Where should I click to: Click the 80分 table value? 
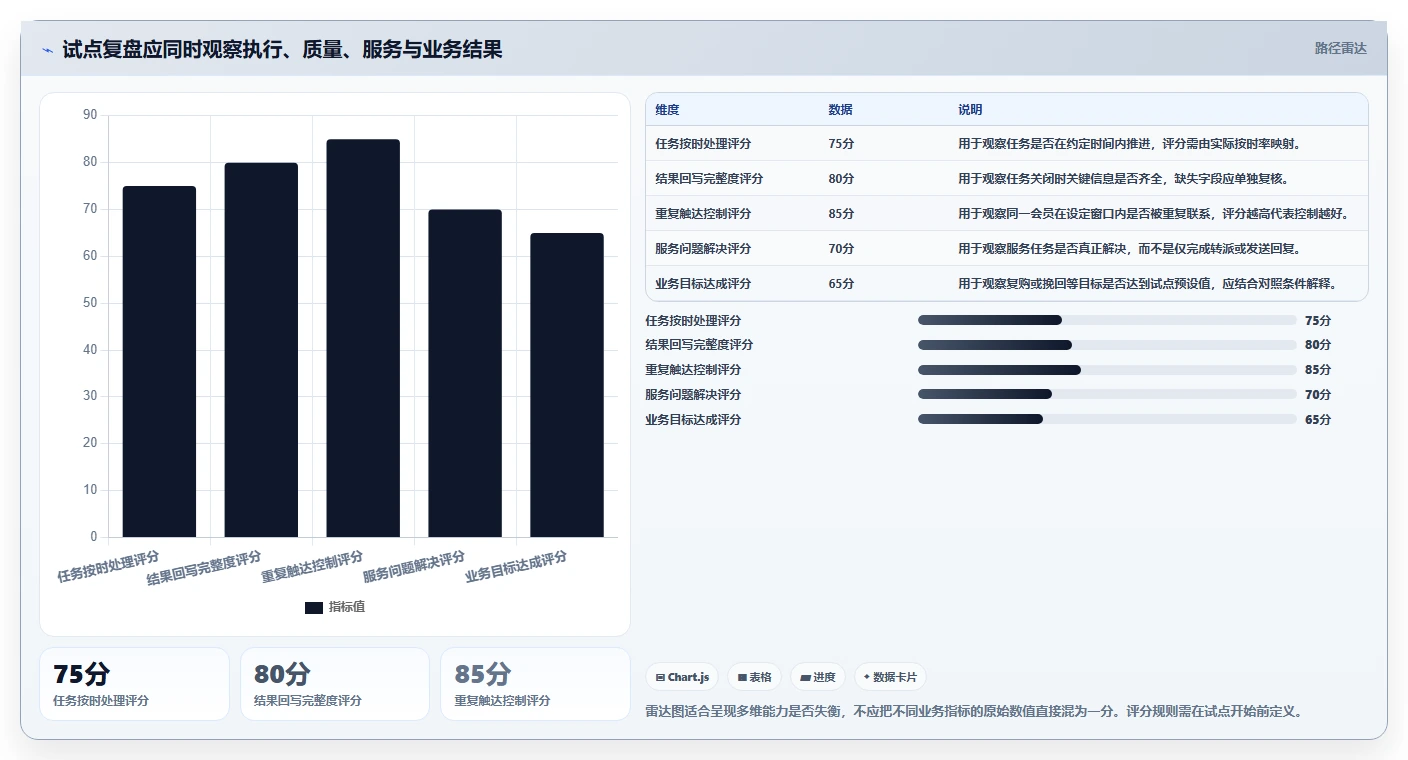coord(841,179)
